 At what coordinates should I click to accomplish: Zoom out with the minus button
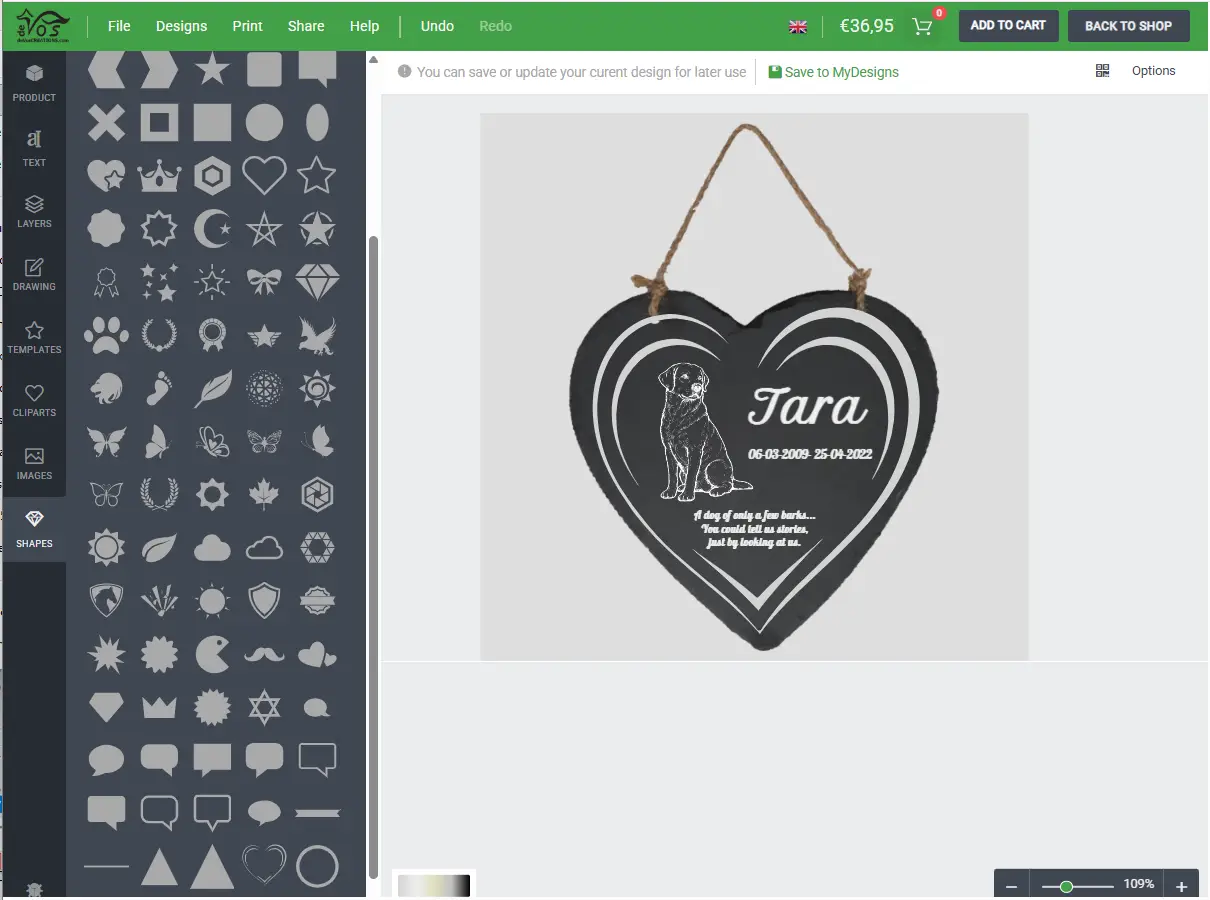(x=1011, y=886)
